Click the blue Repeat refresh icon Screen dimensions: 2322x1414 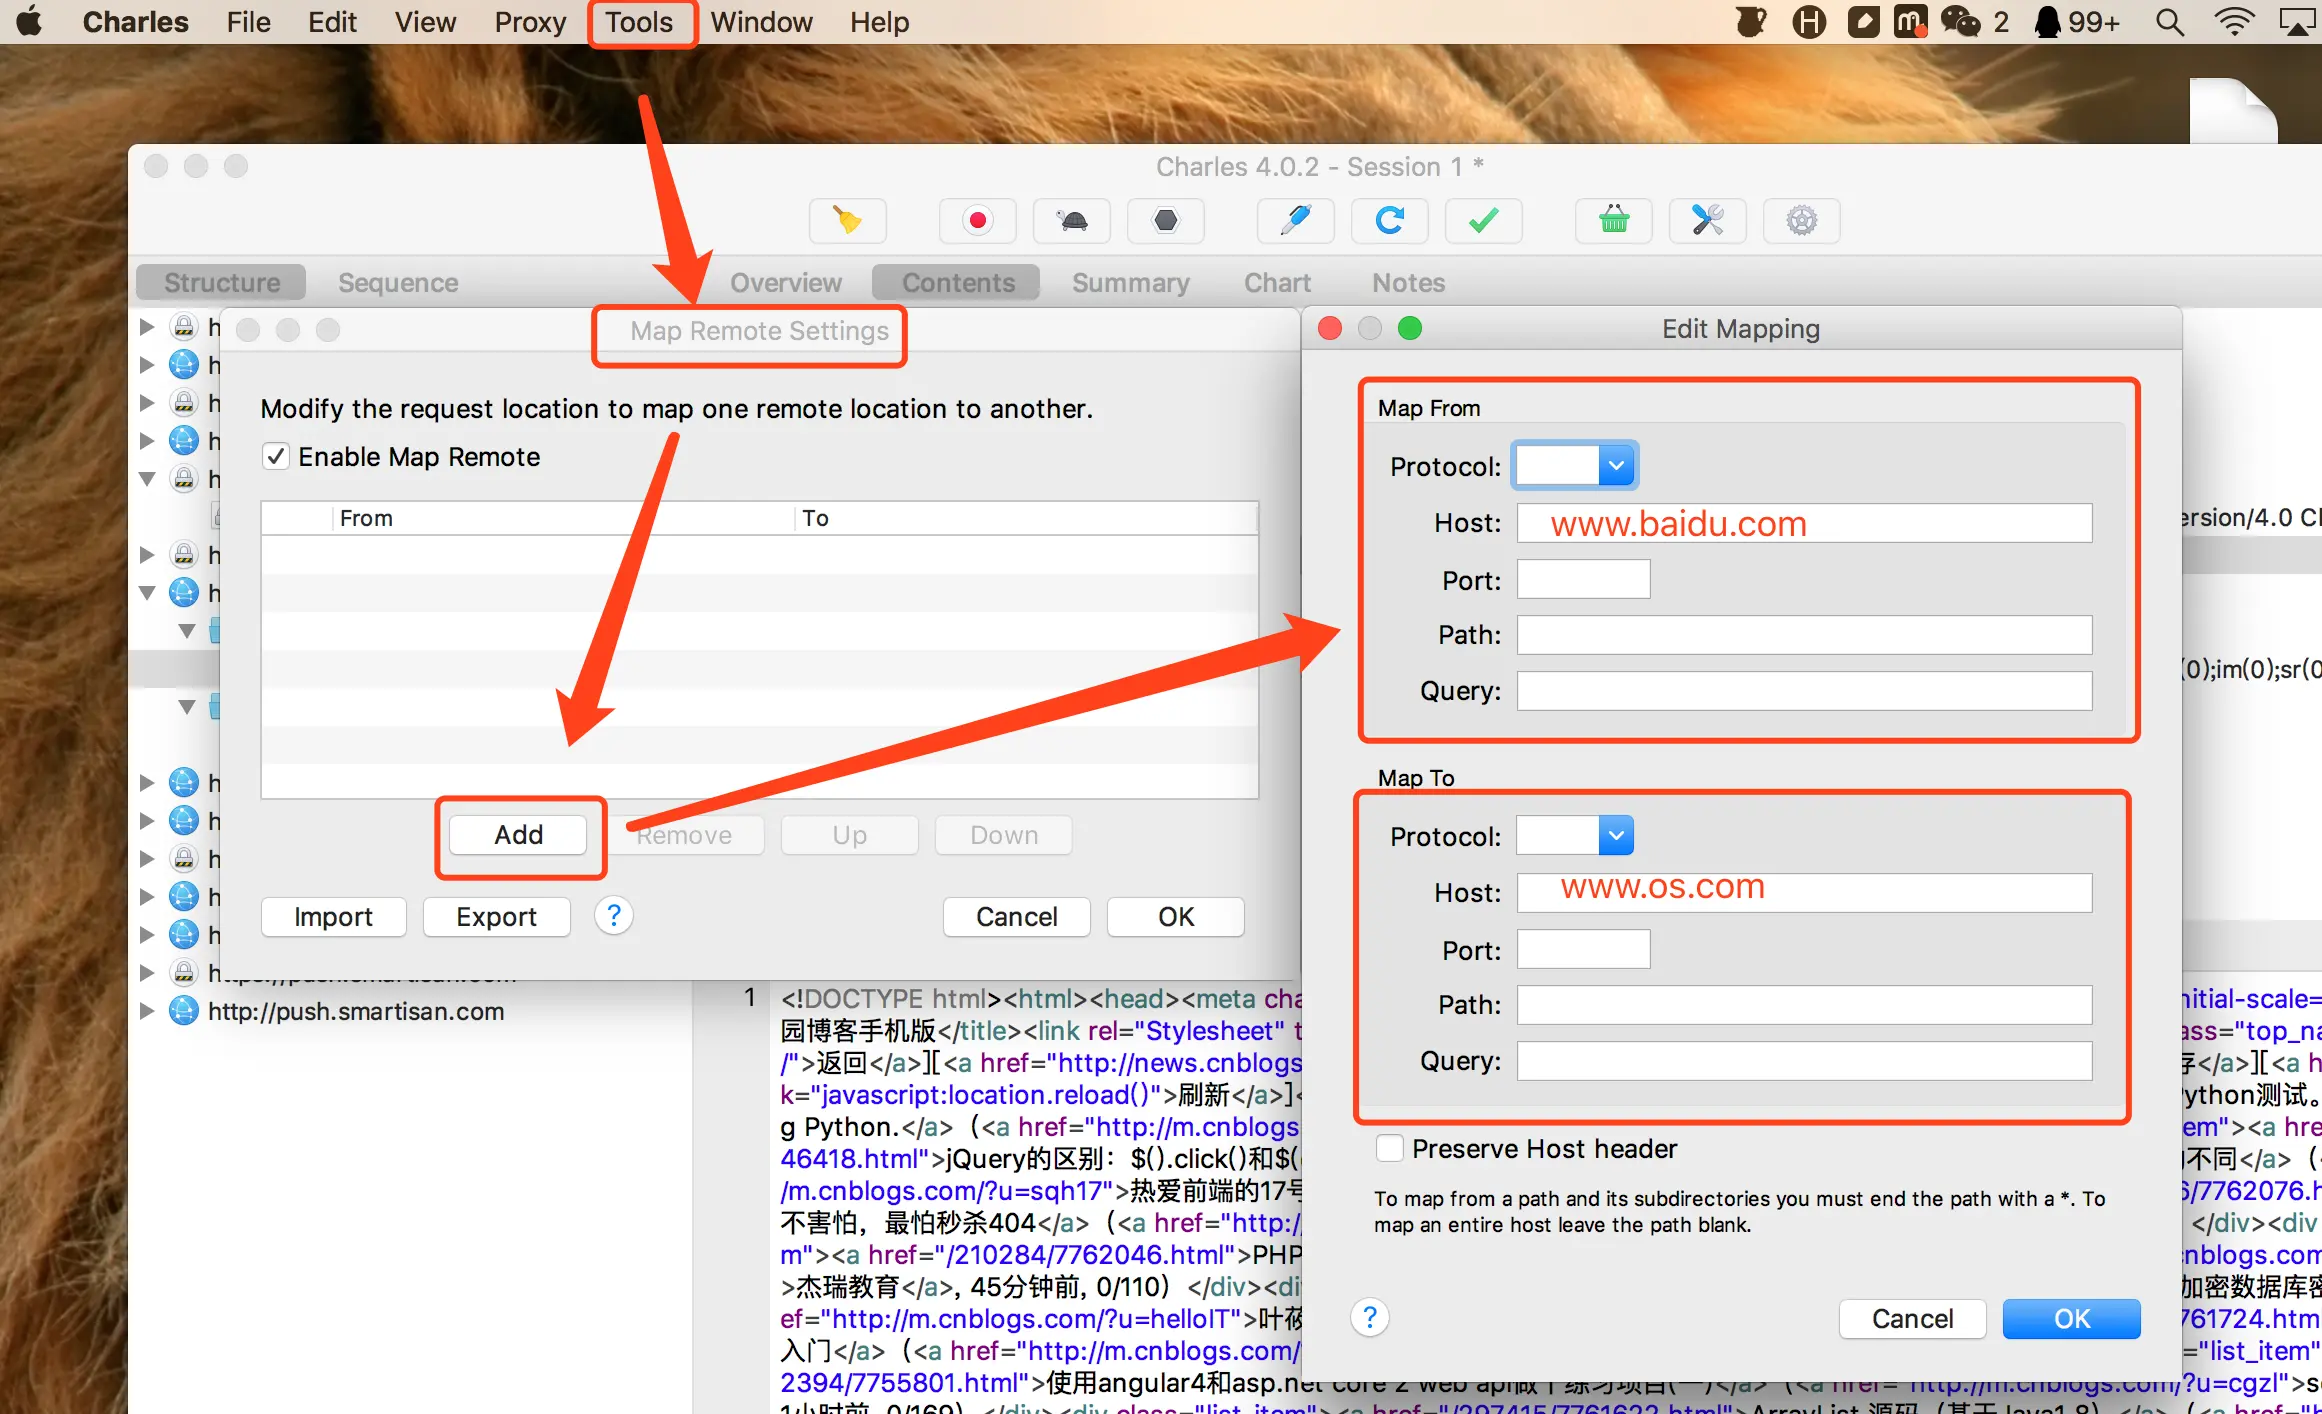tap(1389, 221)
